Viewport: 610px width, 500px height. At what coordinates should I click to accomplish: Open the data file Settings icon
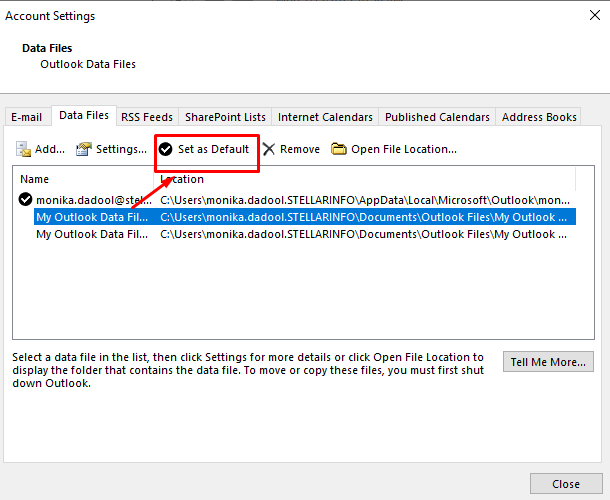pyautogui.click(x=84, y=149)
